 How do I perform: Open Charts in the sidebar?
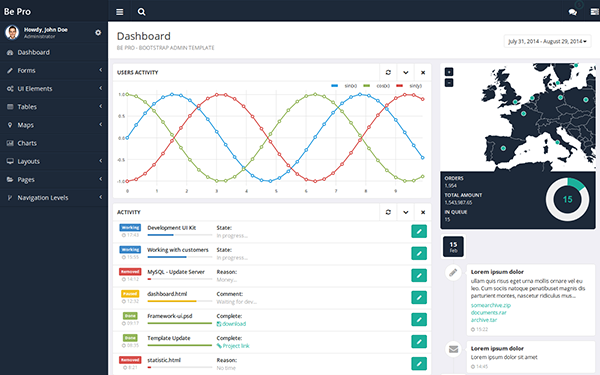tap(54, 143)
